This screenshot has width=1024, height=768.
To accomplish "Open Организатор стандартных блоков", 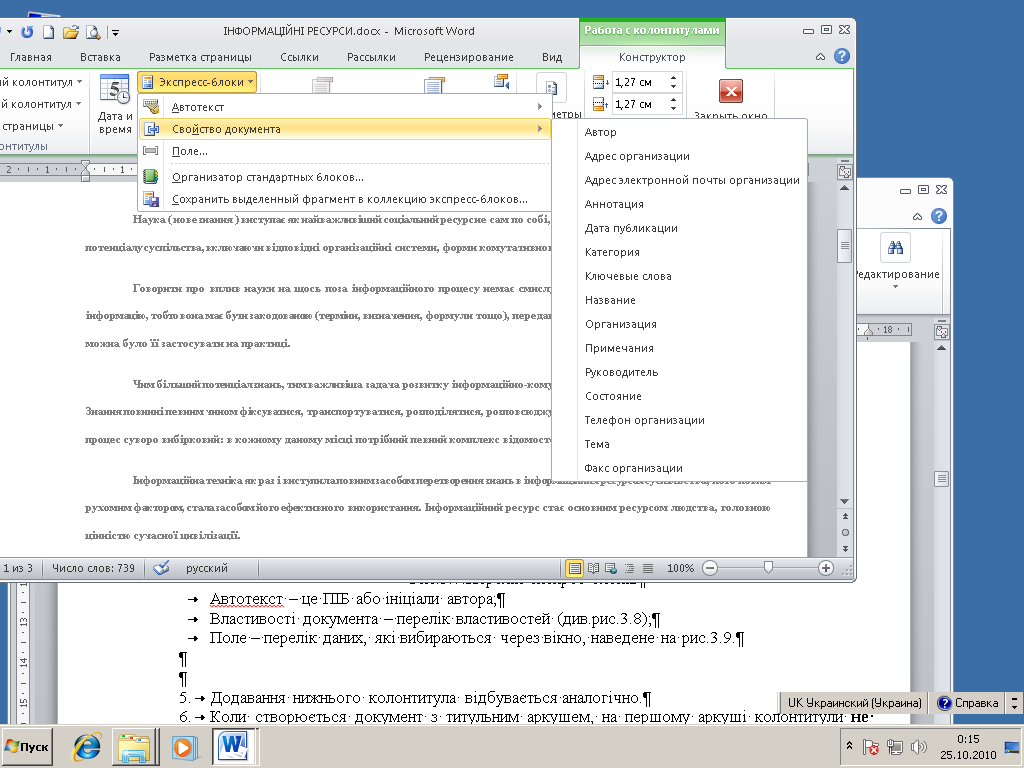I will coord(344,177).
